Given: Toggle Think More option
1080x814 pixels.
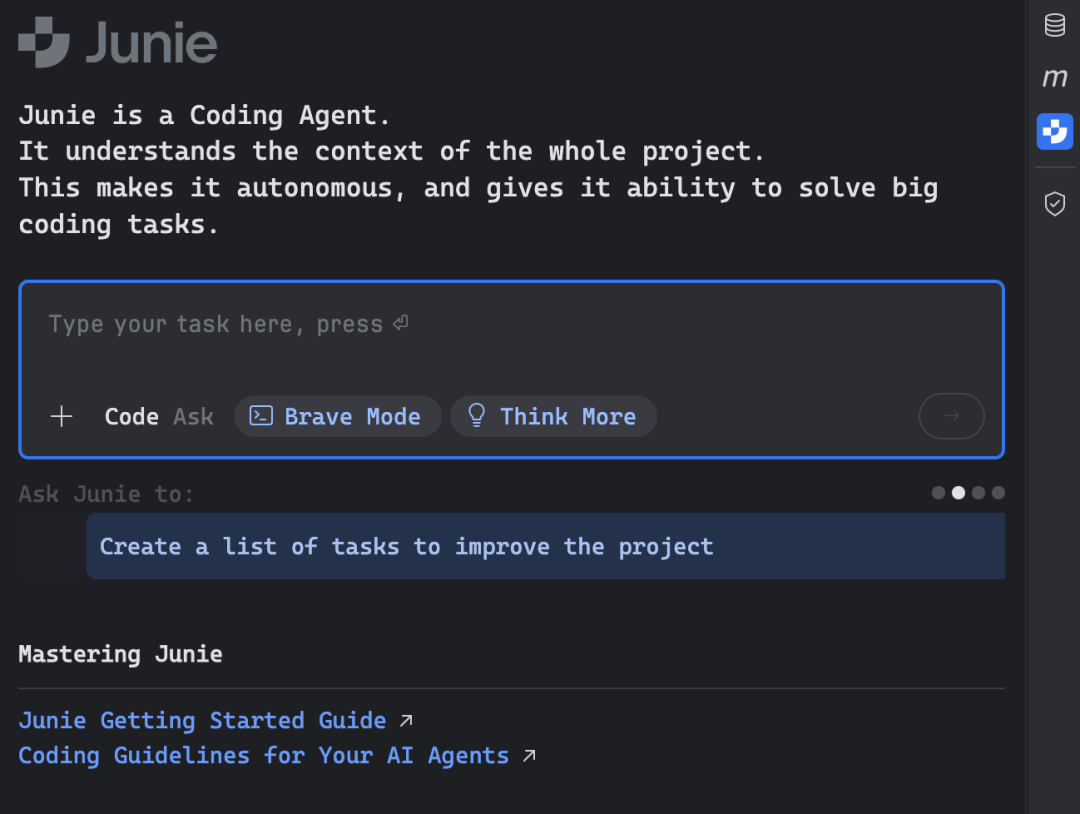Looking at the screenshot, I should [553, 416].
